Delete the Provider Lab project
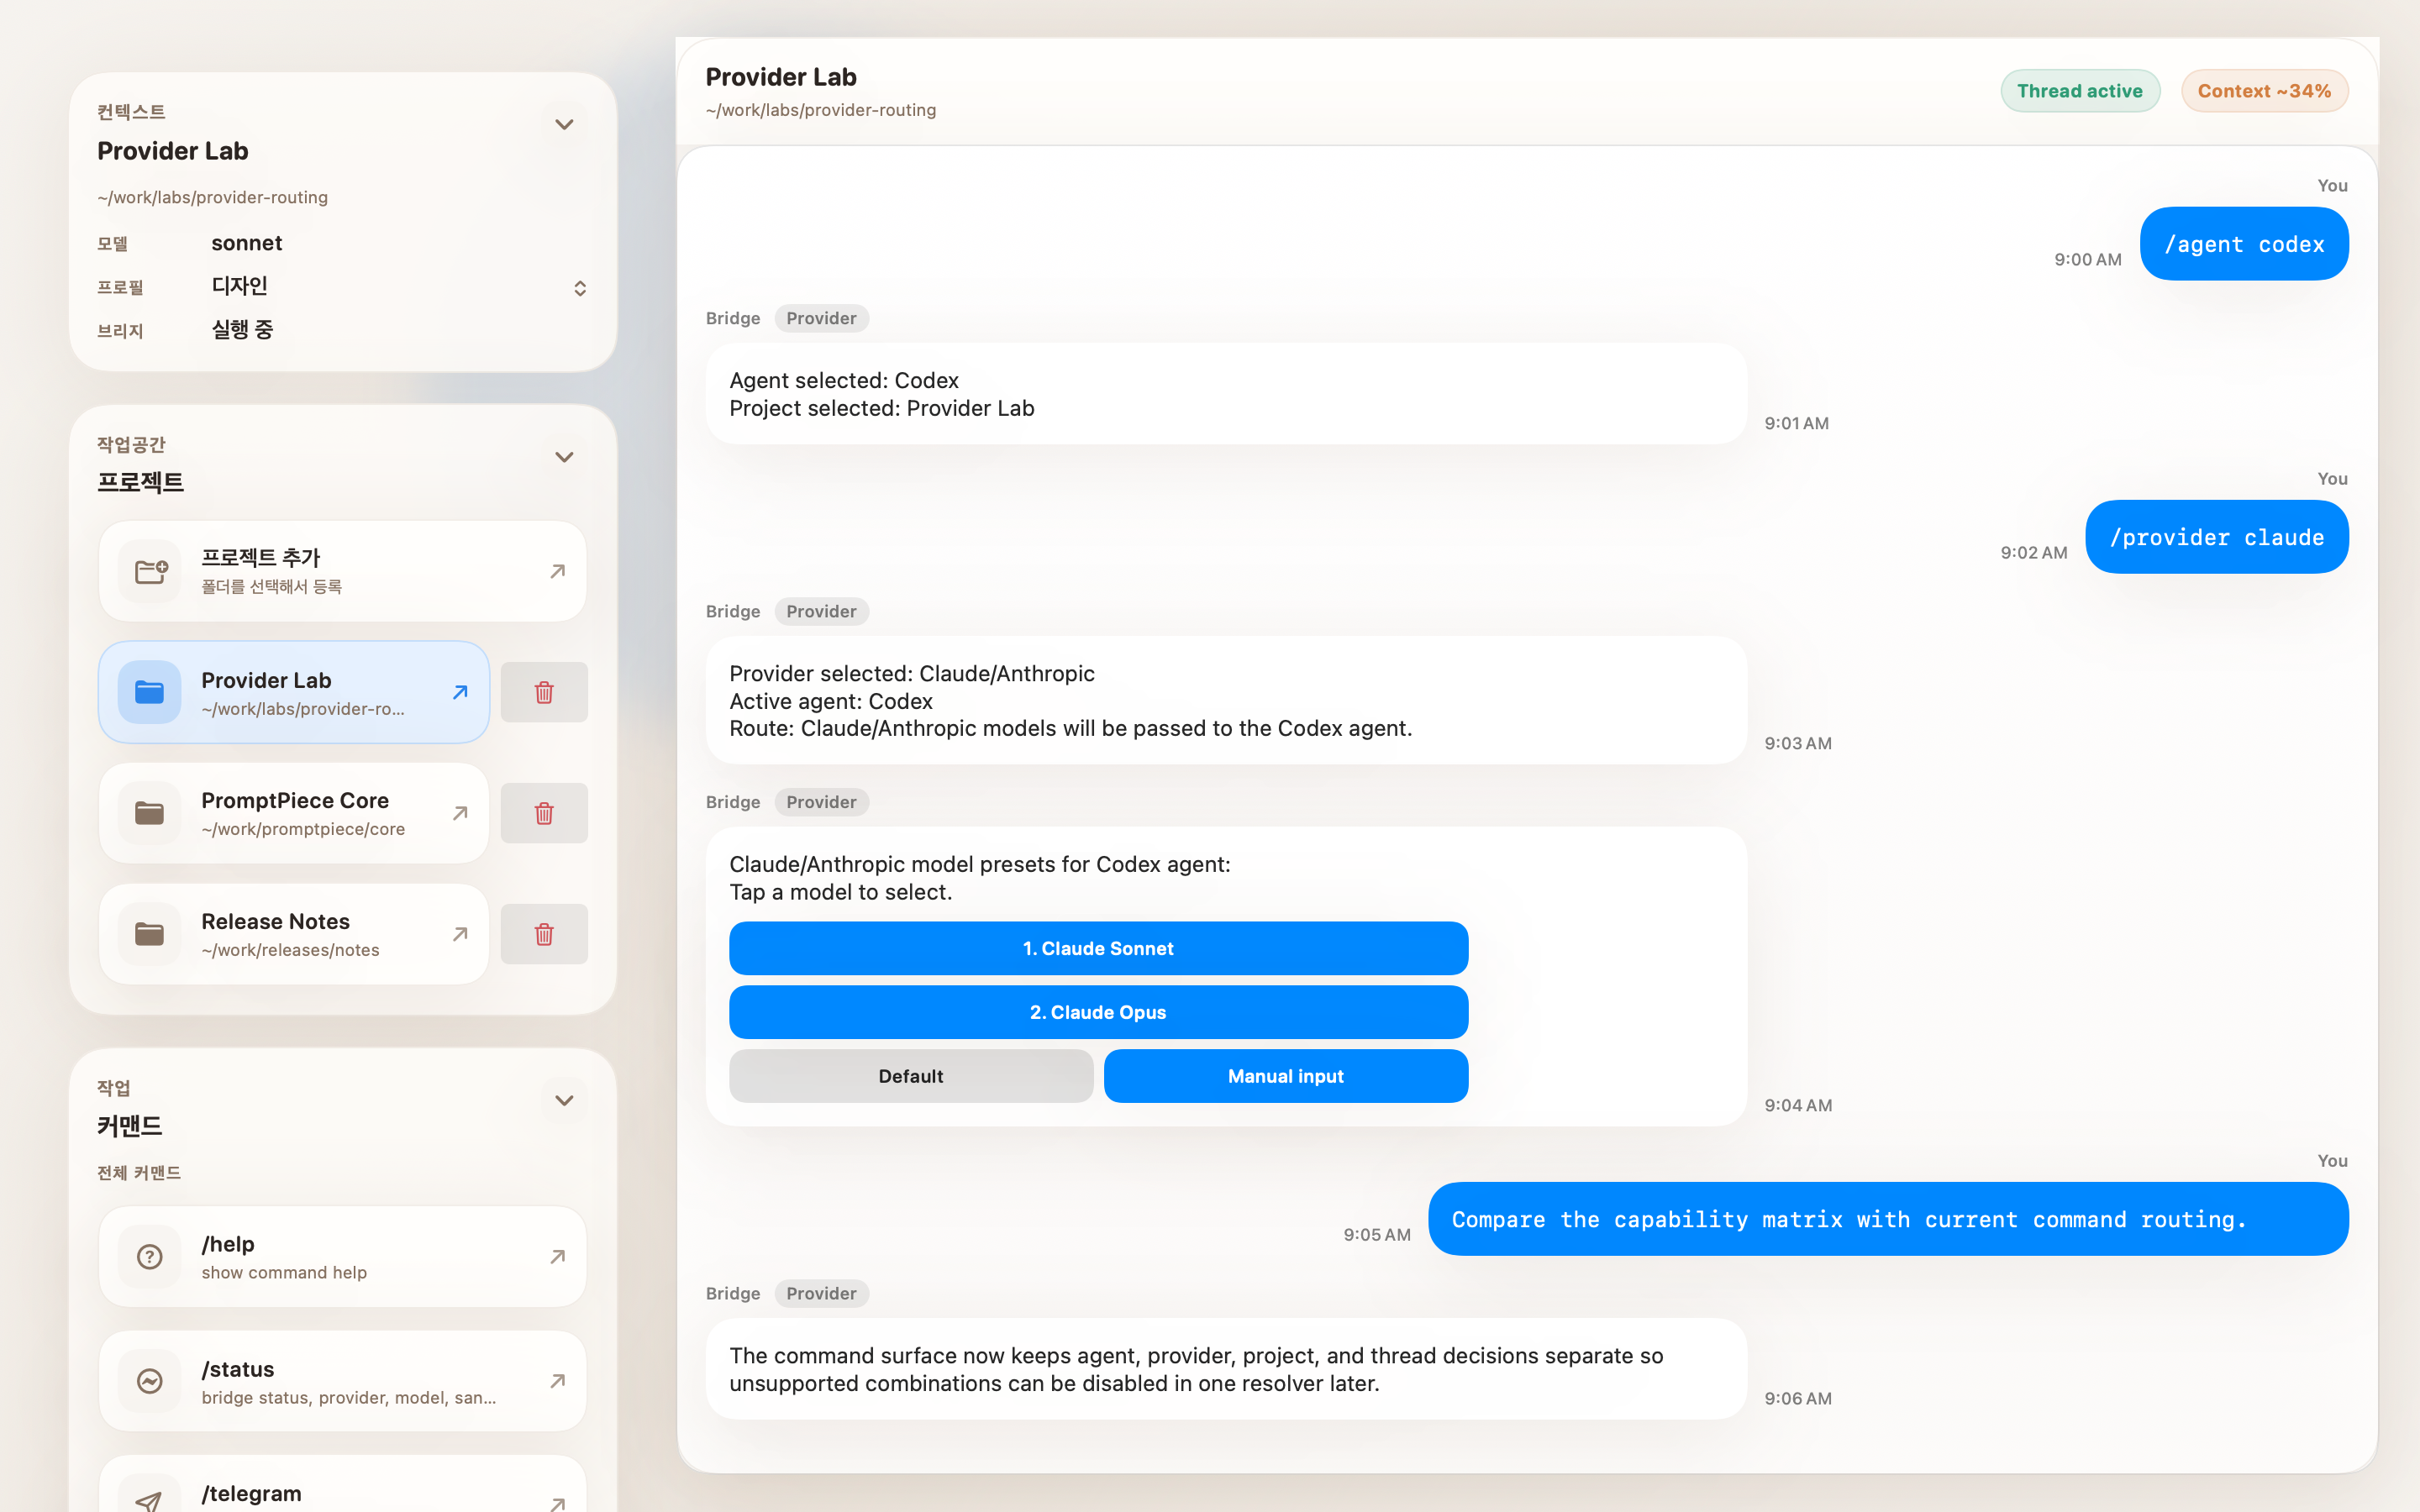The height and width of the screenshot is (1512, 2420). tap(544, 692)
